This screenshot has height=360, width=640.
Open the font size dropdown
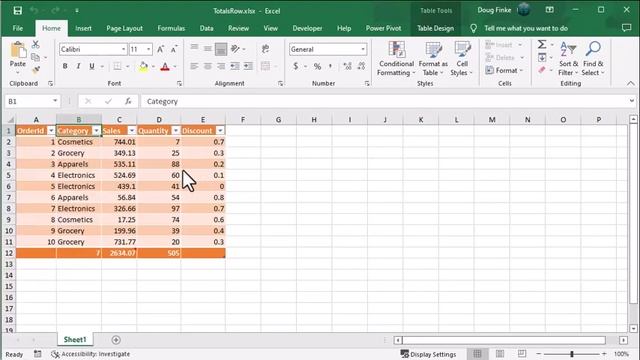pyautogui.click(x=149, y=49)
